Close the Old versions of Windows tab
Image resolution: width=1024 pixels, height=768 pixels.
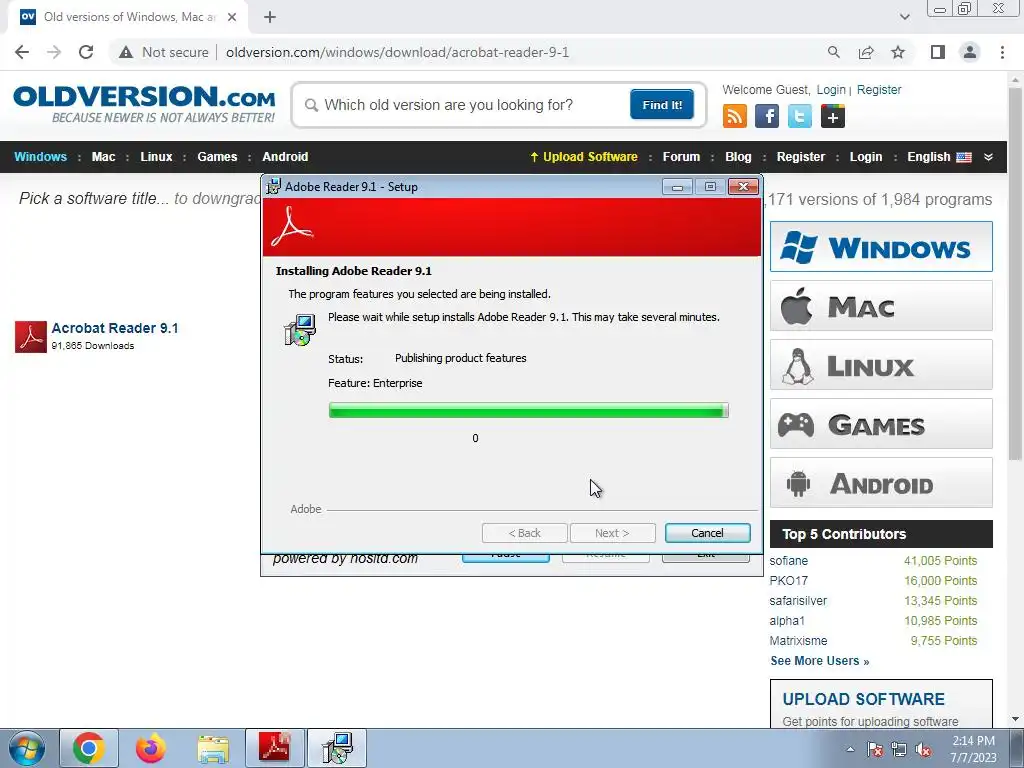point(232,17)
